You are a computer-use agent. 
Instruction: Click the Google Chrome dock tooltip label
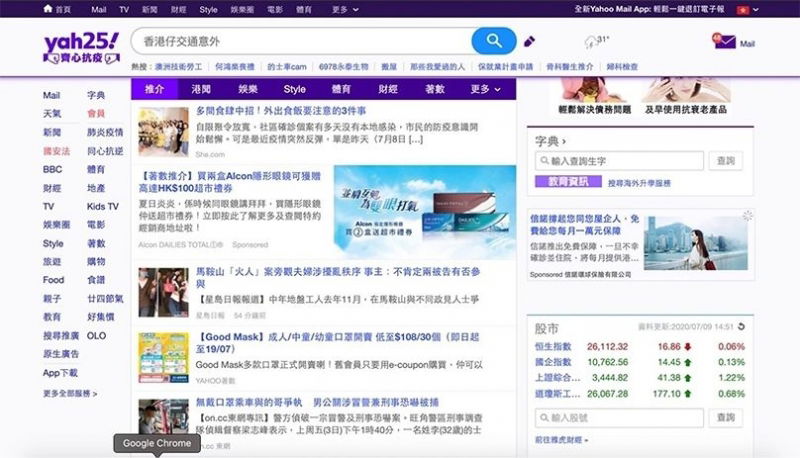(x=157, y=443)
